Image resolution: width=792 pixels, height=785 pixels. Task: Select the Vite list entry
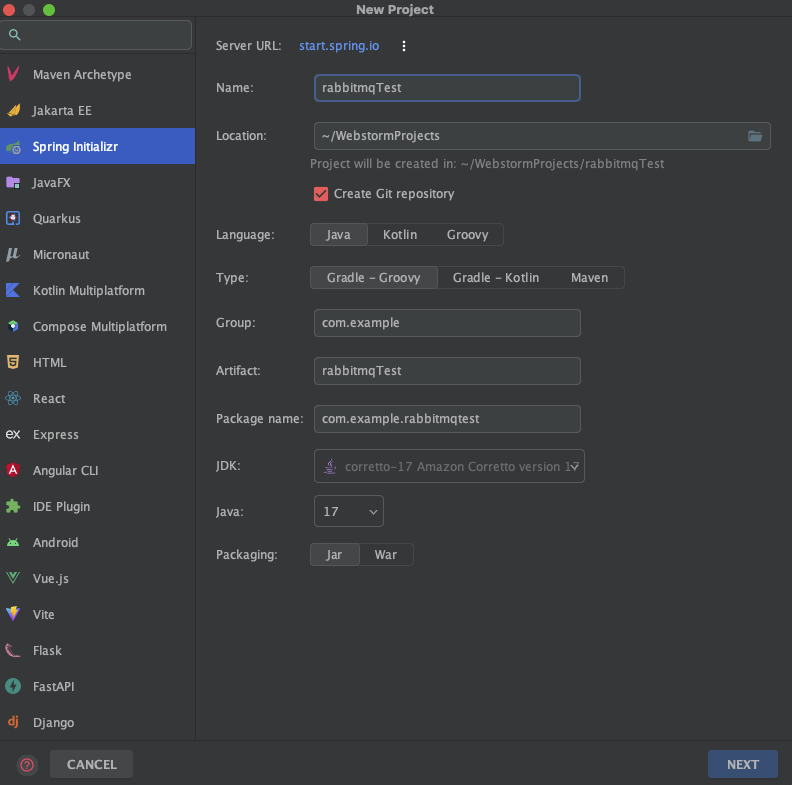point(97,614)
